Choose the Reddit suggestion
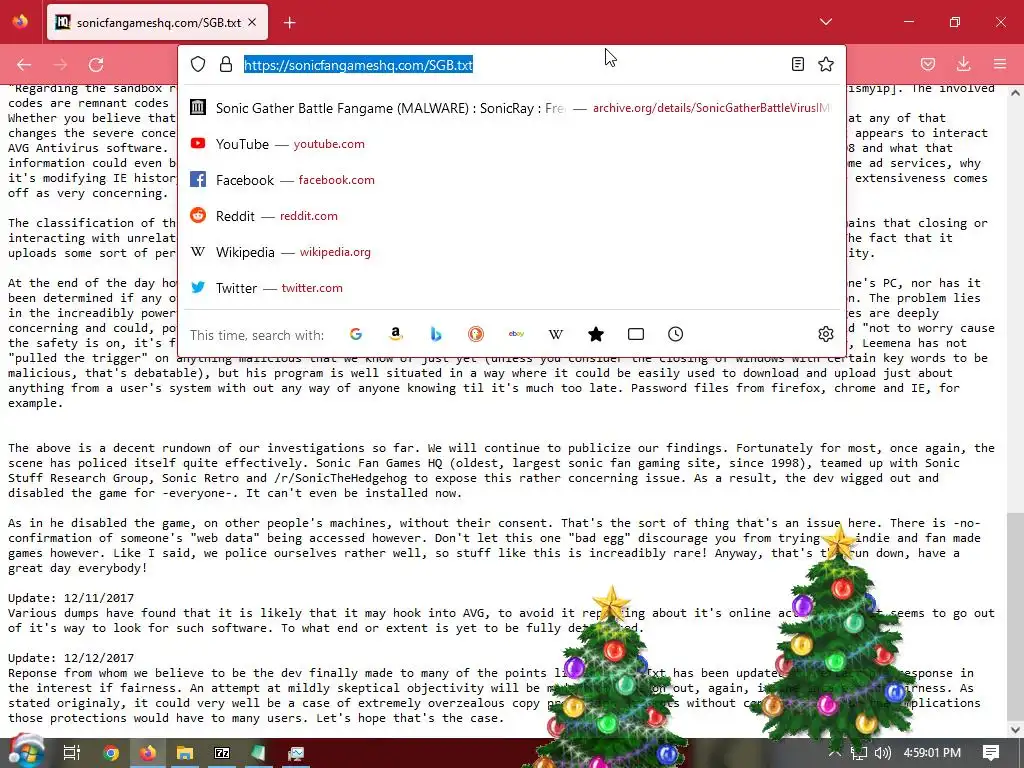Screen dimensions: 1024x768 511,216
